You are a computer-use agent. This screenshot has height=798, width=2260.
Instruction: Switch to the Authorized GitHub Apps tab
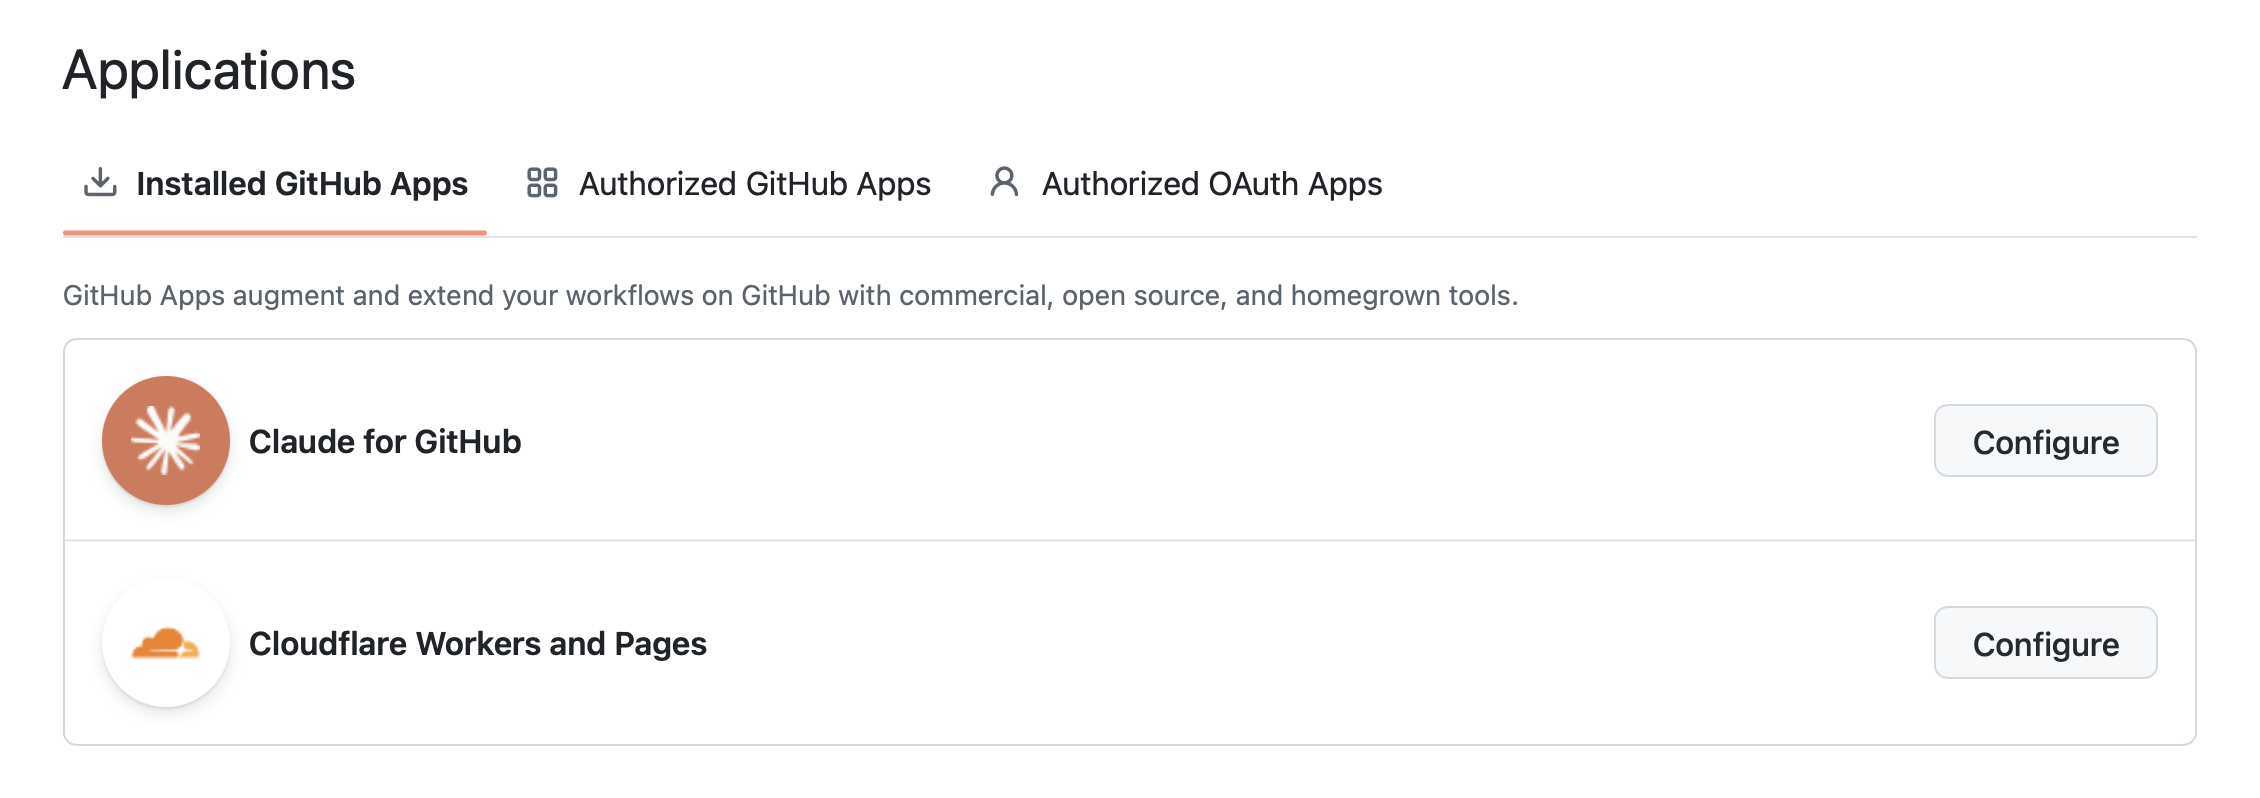tap(754, 184)
